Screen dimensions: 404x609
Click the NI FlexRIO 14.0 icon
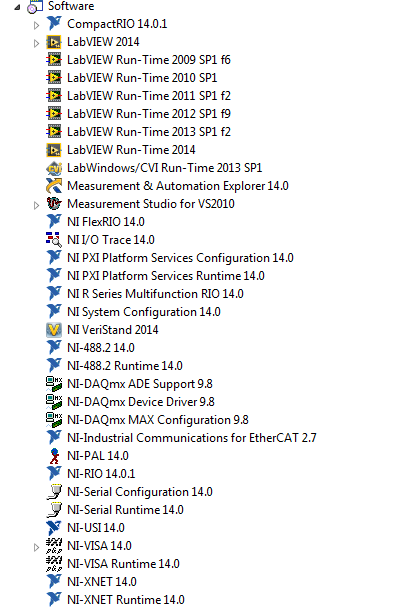click(54, 222)
